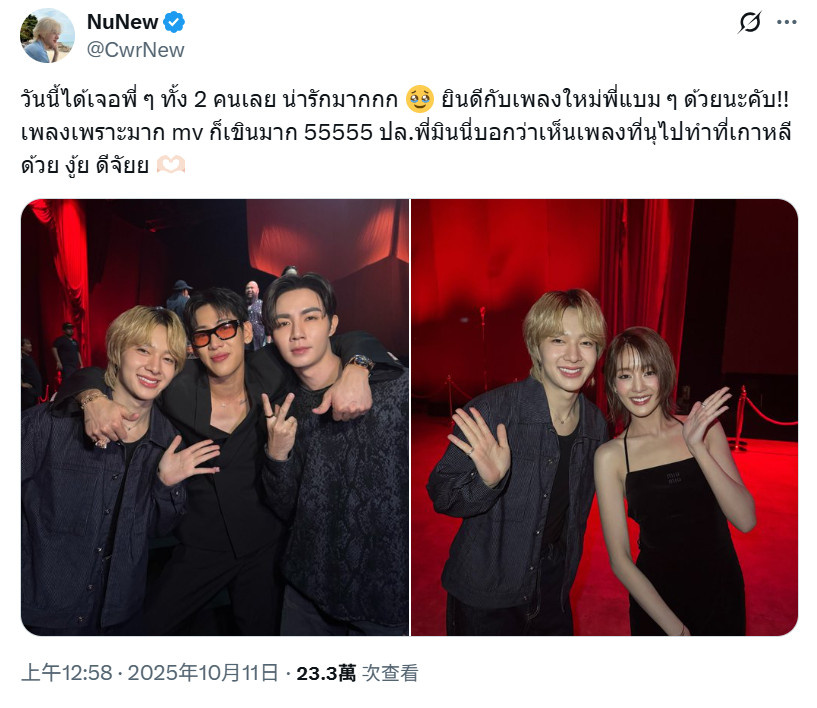Click the 次查看 views label

(x=390, y=674)
